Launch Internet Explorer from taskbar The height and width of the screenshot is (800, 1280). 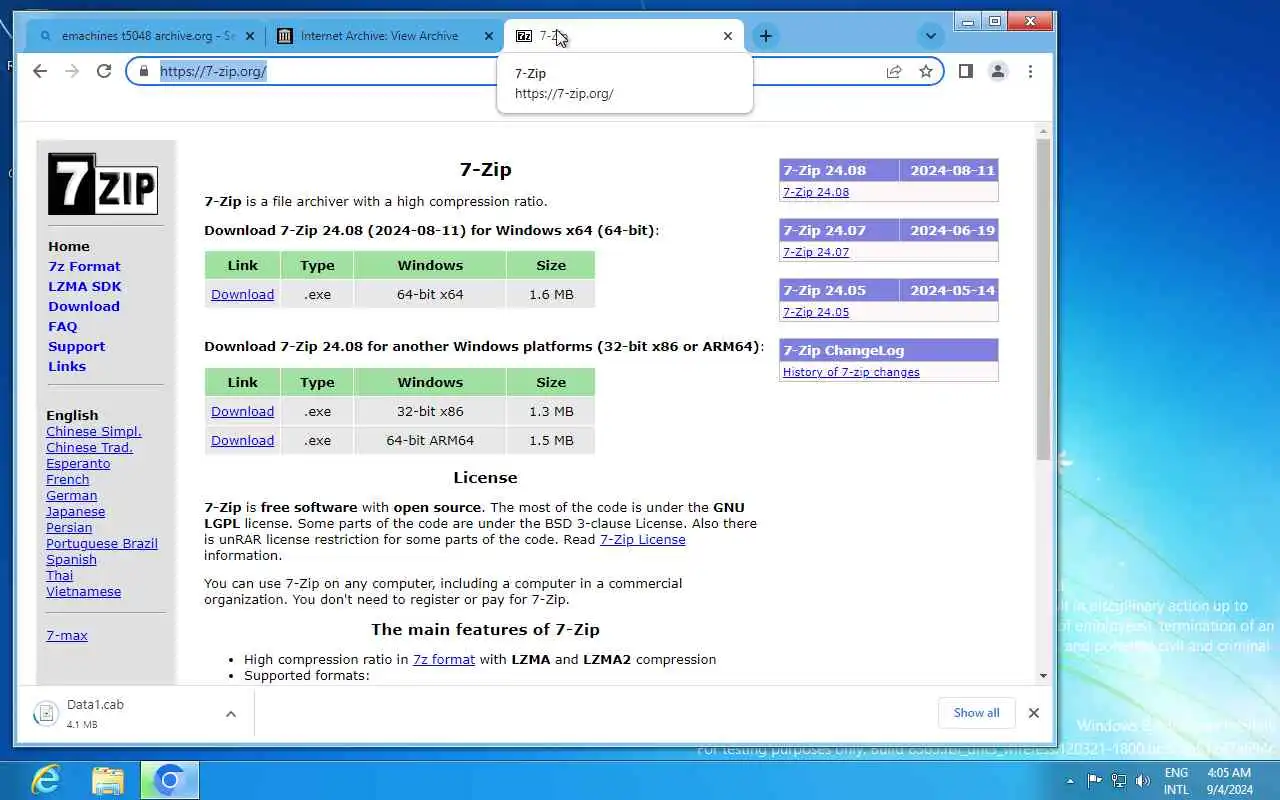point(46,780)
